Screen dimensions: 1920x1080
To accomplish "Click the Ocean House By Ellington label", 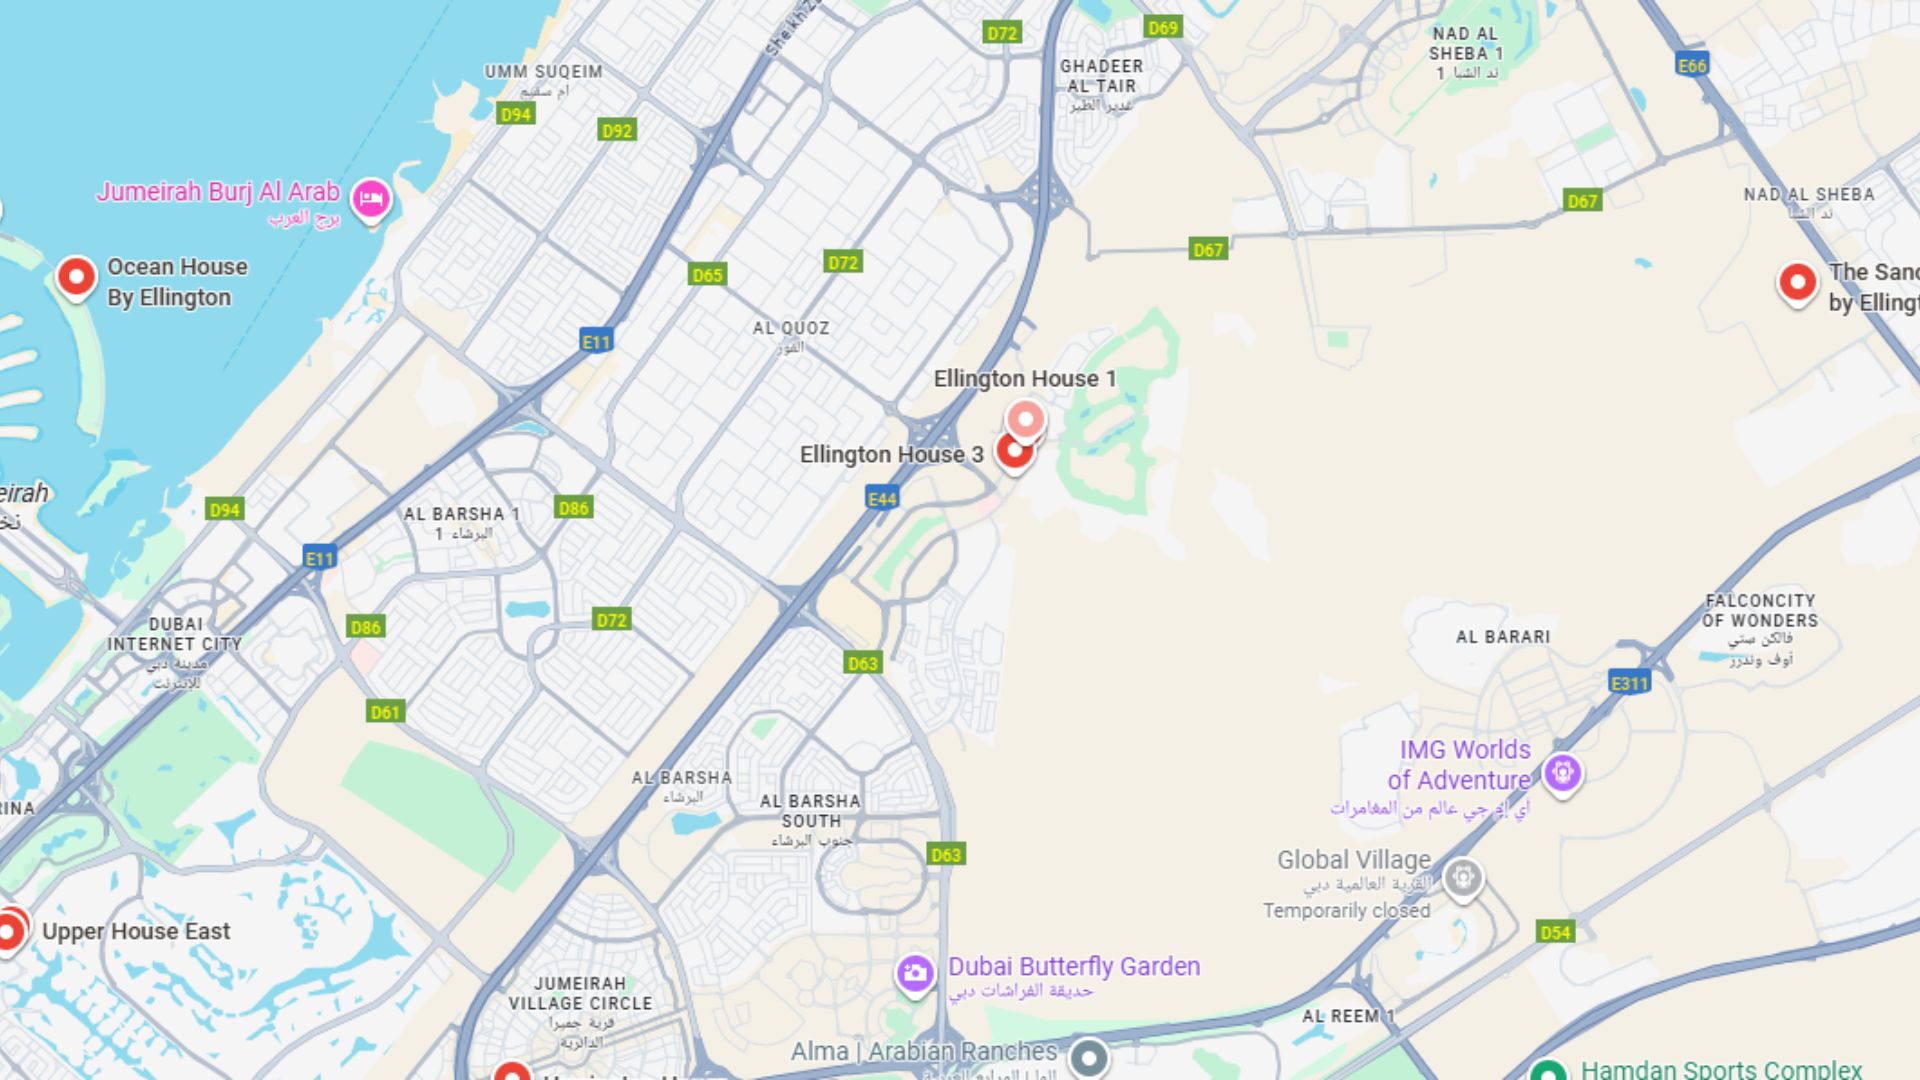I will point(177,282).
